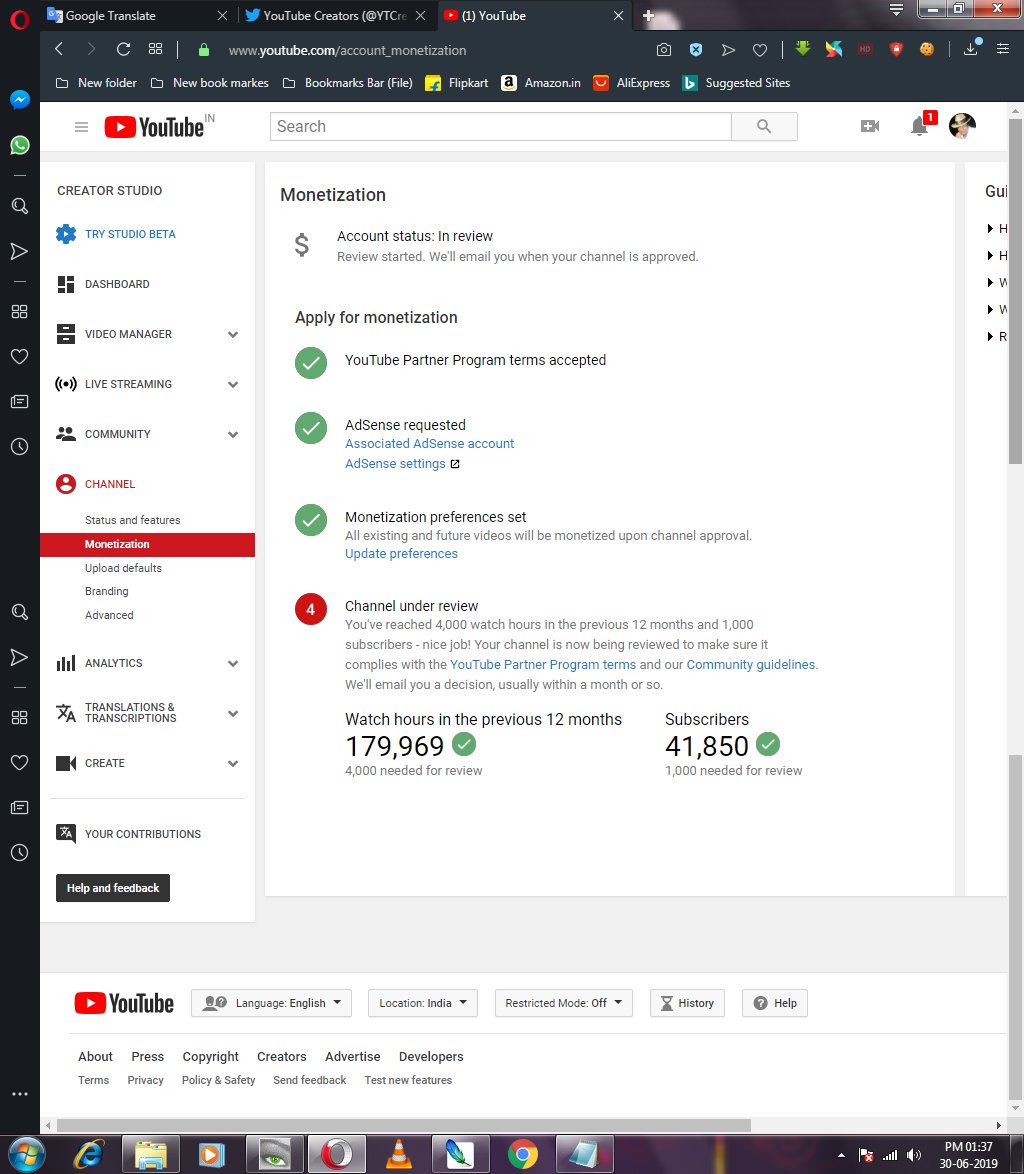Open volume control in system tray

(914, 1155)
